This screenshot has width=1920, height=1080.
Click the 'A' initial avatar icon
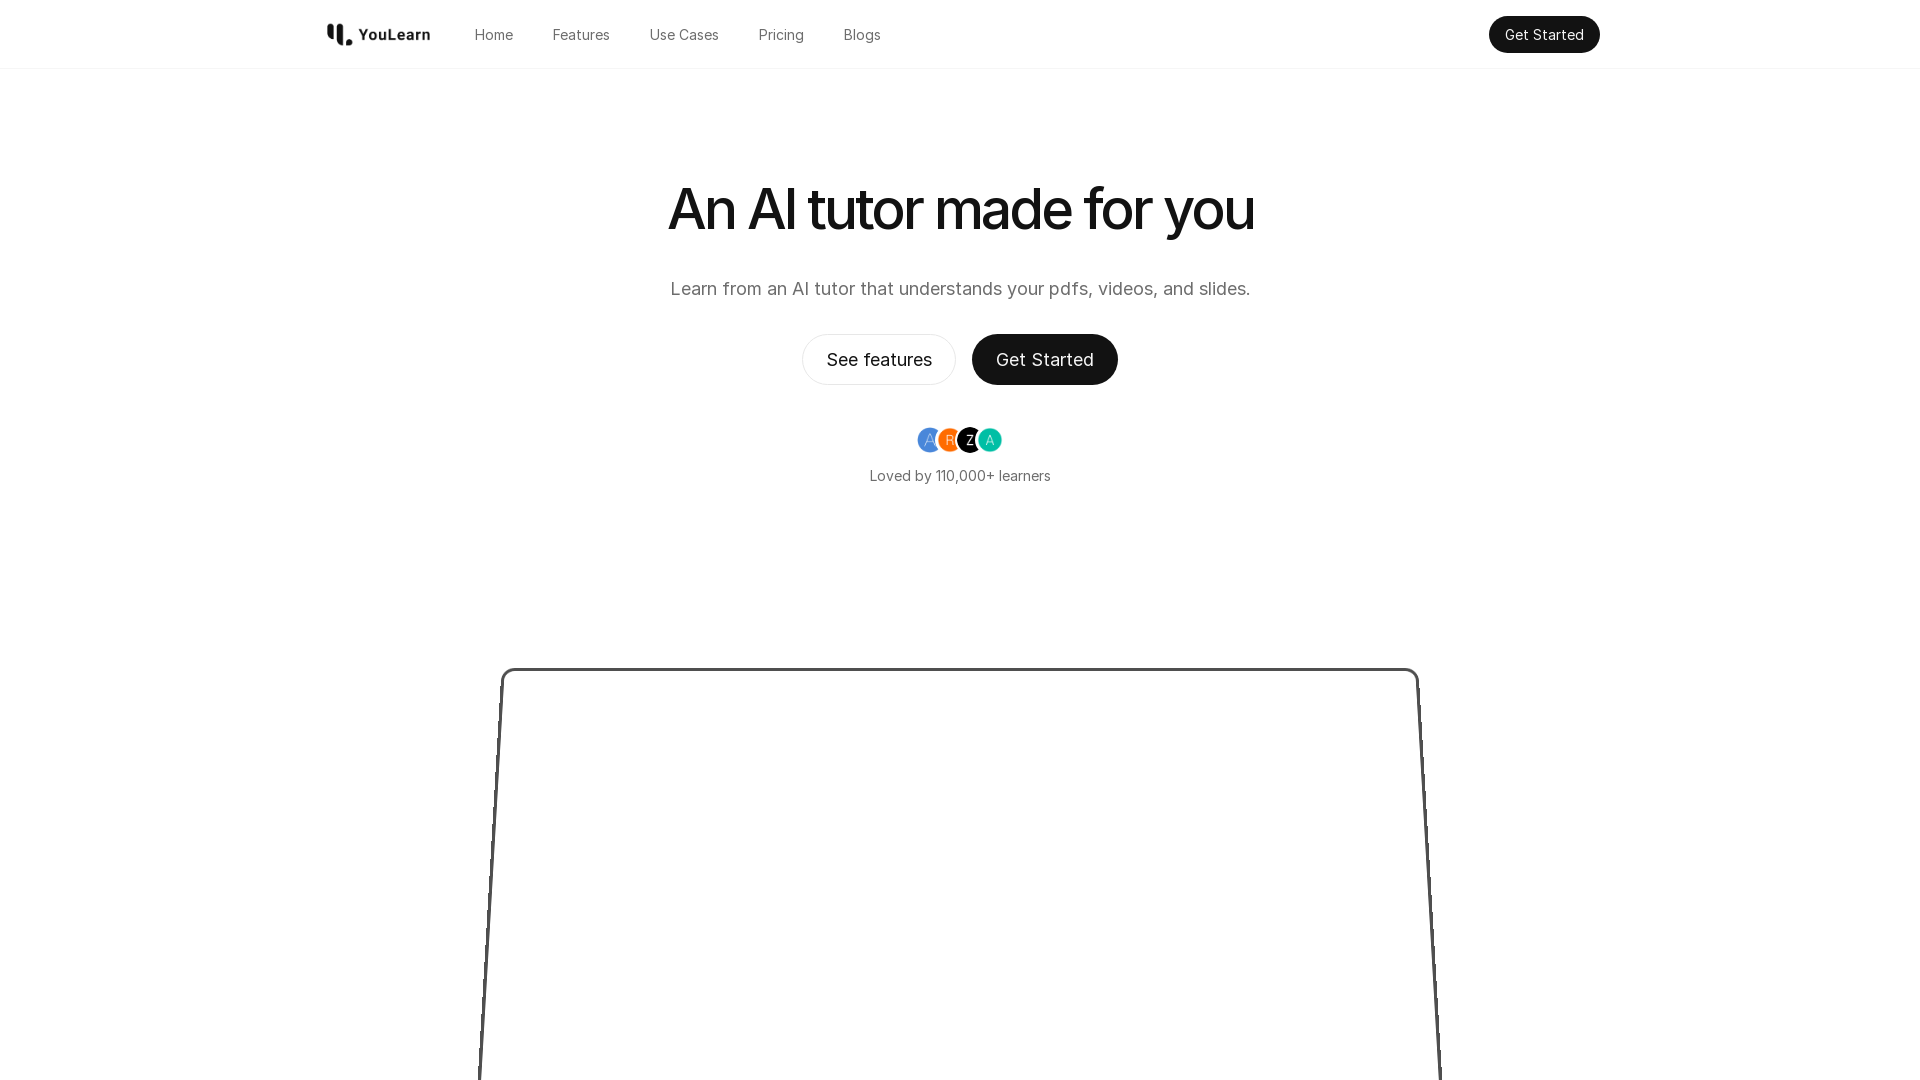pyautogui.click(x=928, y=439)
